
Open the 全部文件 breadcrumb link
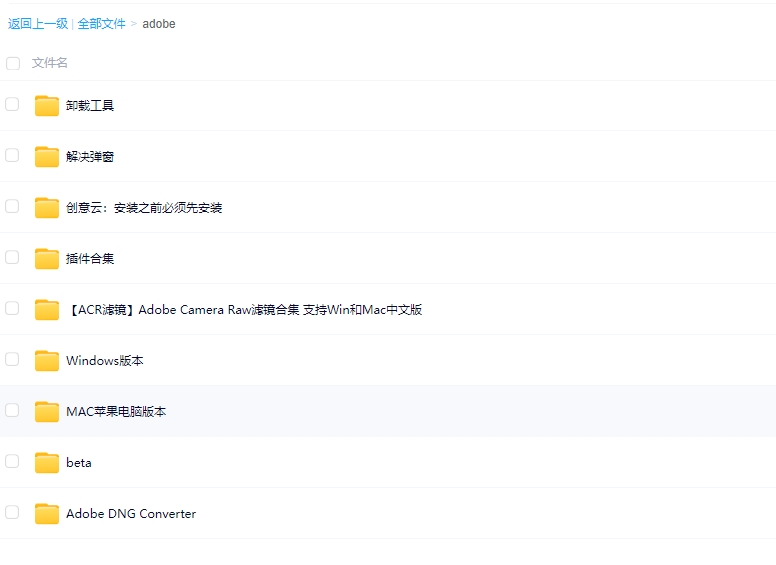pos(101,24)
